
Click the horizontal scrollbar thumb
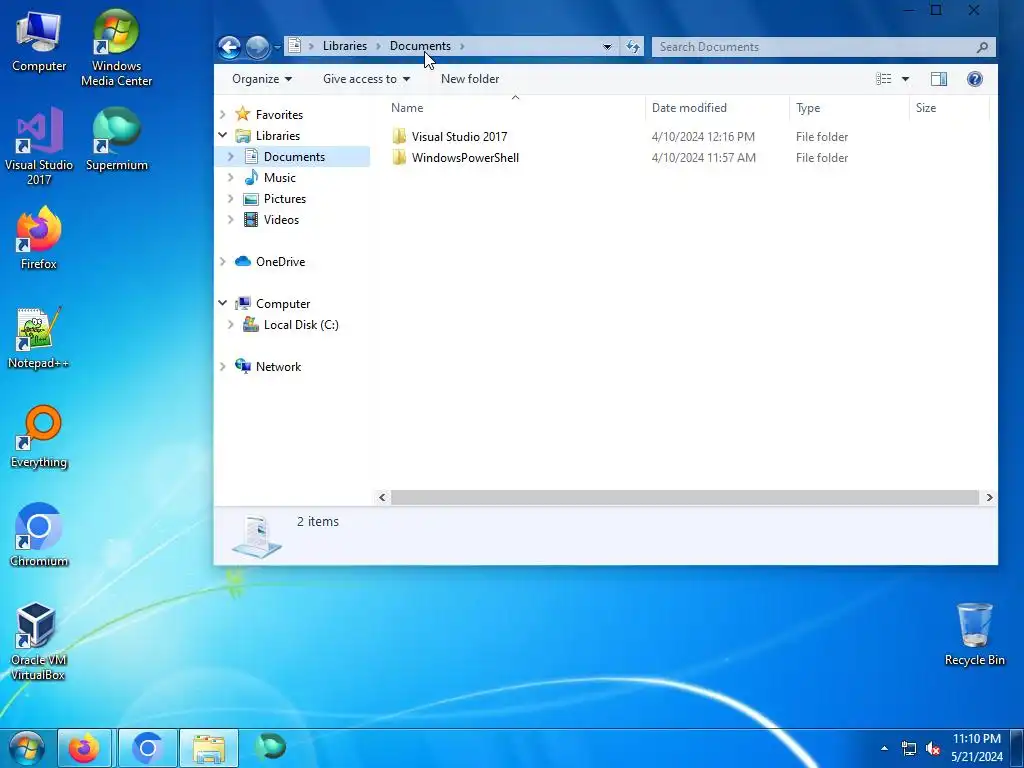tap(684, 498)
